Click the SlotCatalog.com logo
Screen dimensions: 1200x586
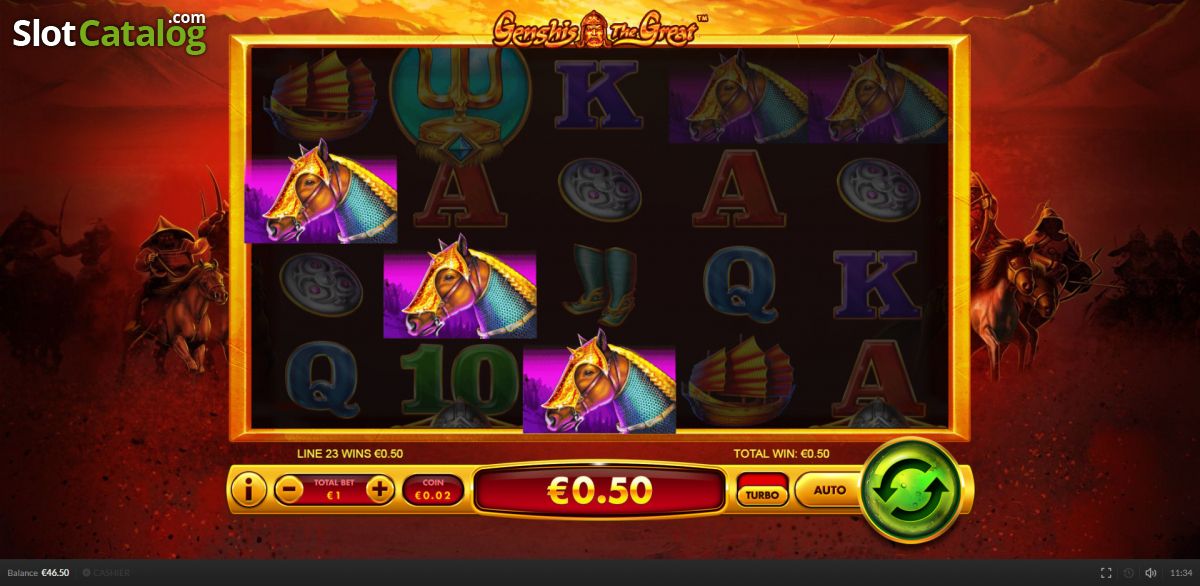(x=109, y=33)
